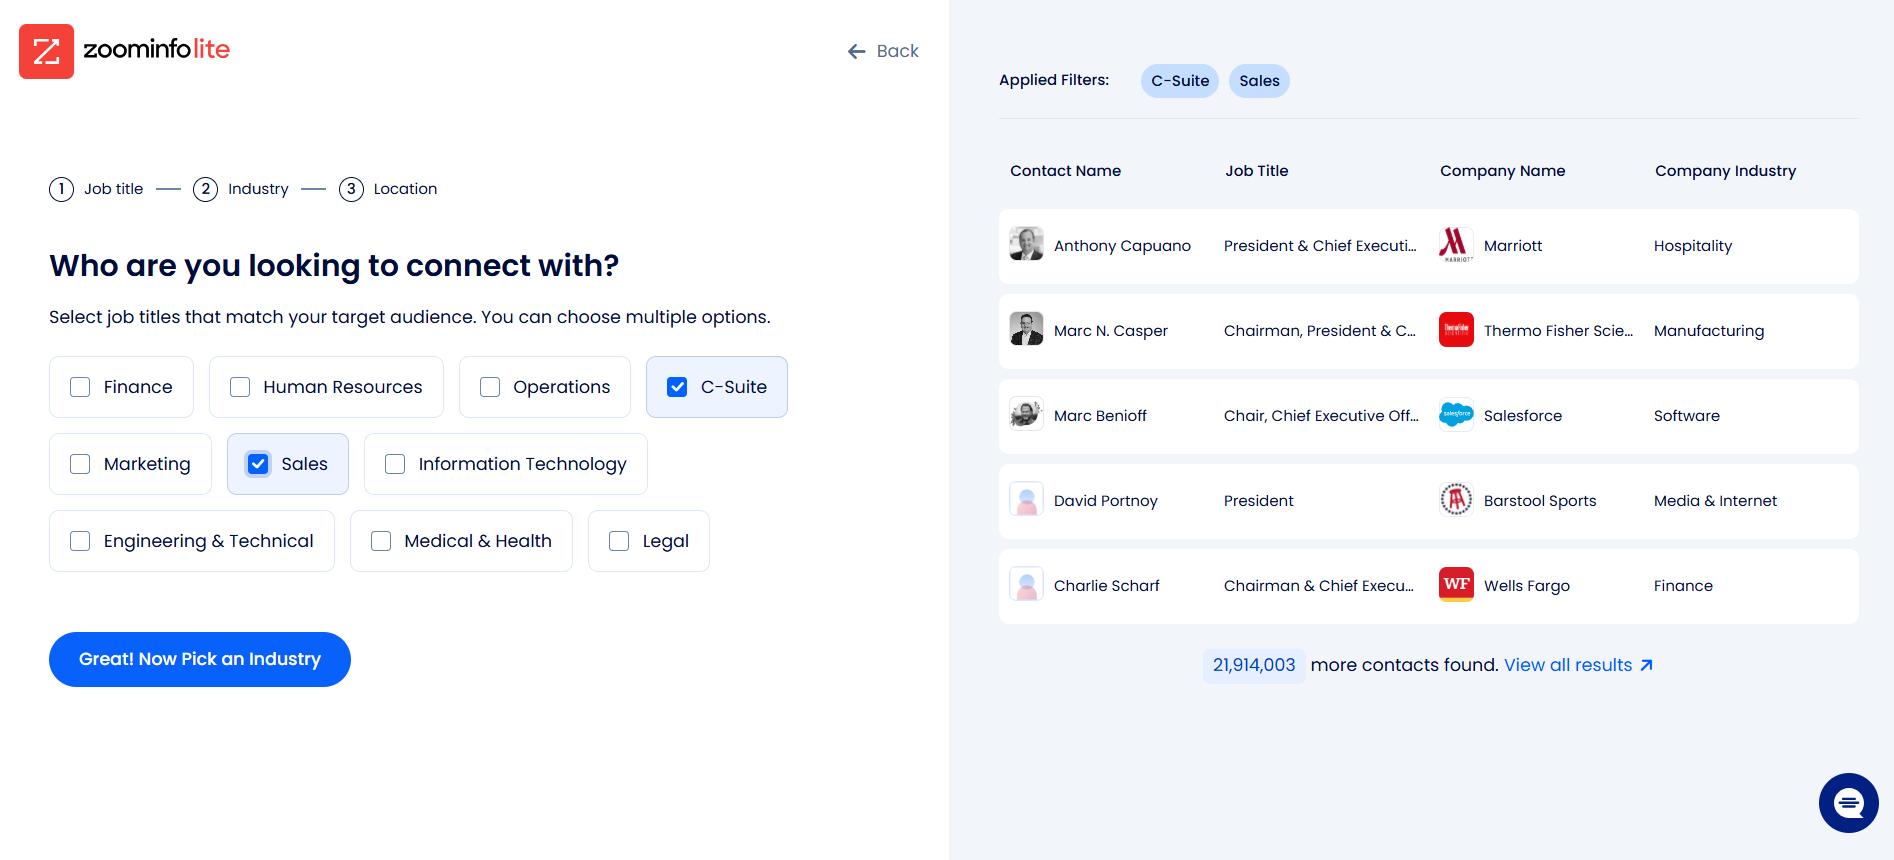1894x860 pixels.
Task: Click the Anthony Capuano contact name
Action: tap(1122, 246)
